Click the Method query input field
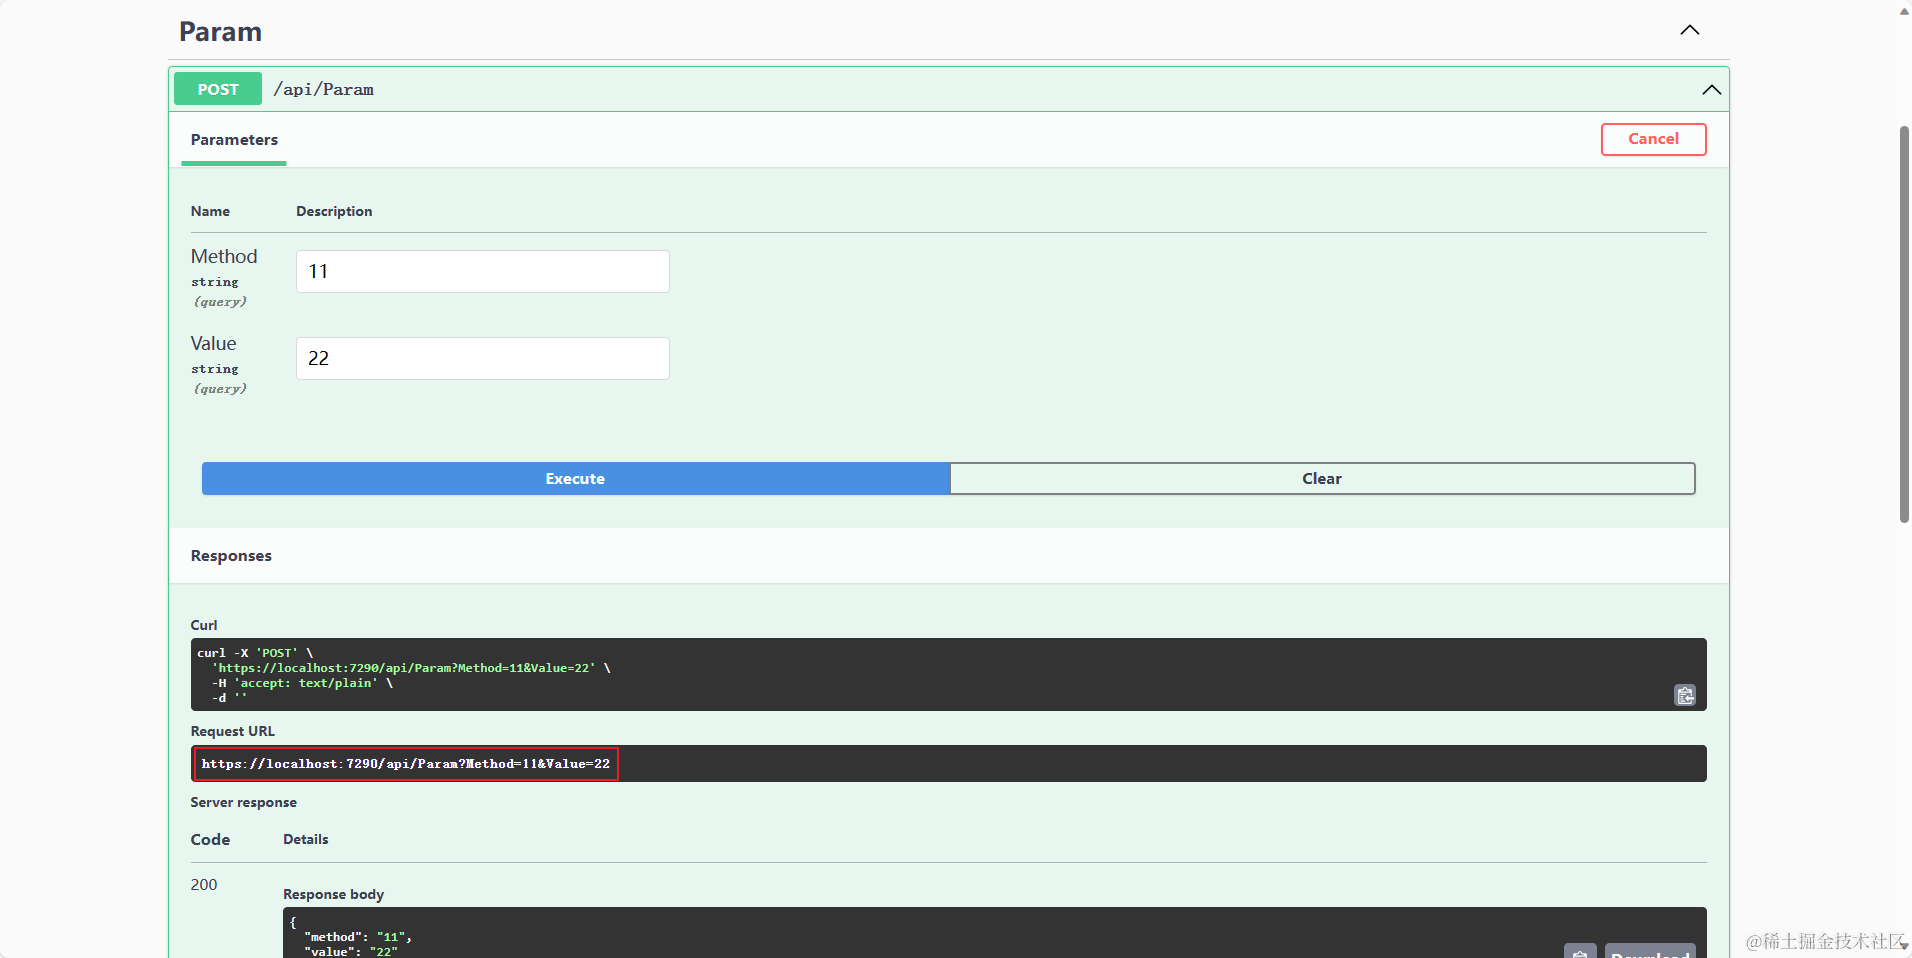This screenshot has height=958, width=1912. pos(482,271)
